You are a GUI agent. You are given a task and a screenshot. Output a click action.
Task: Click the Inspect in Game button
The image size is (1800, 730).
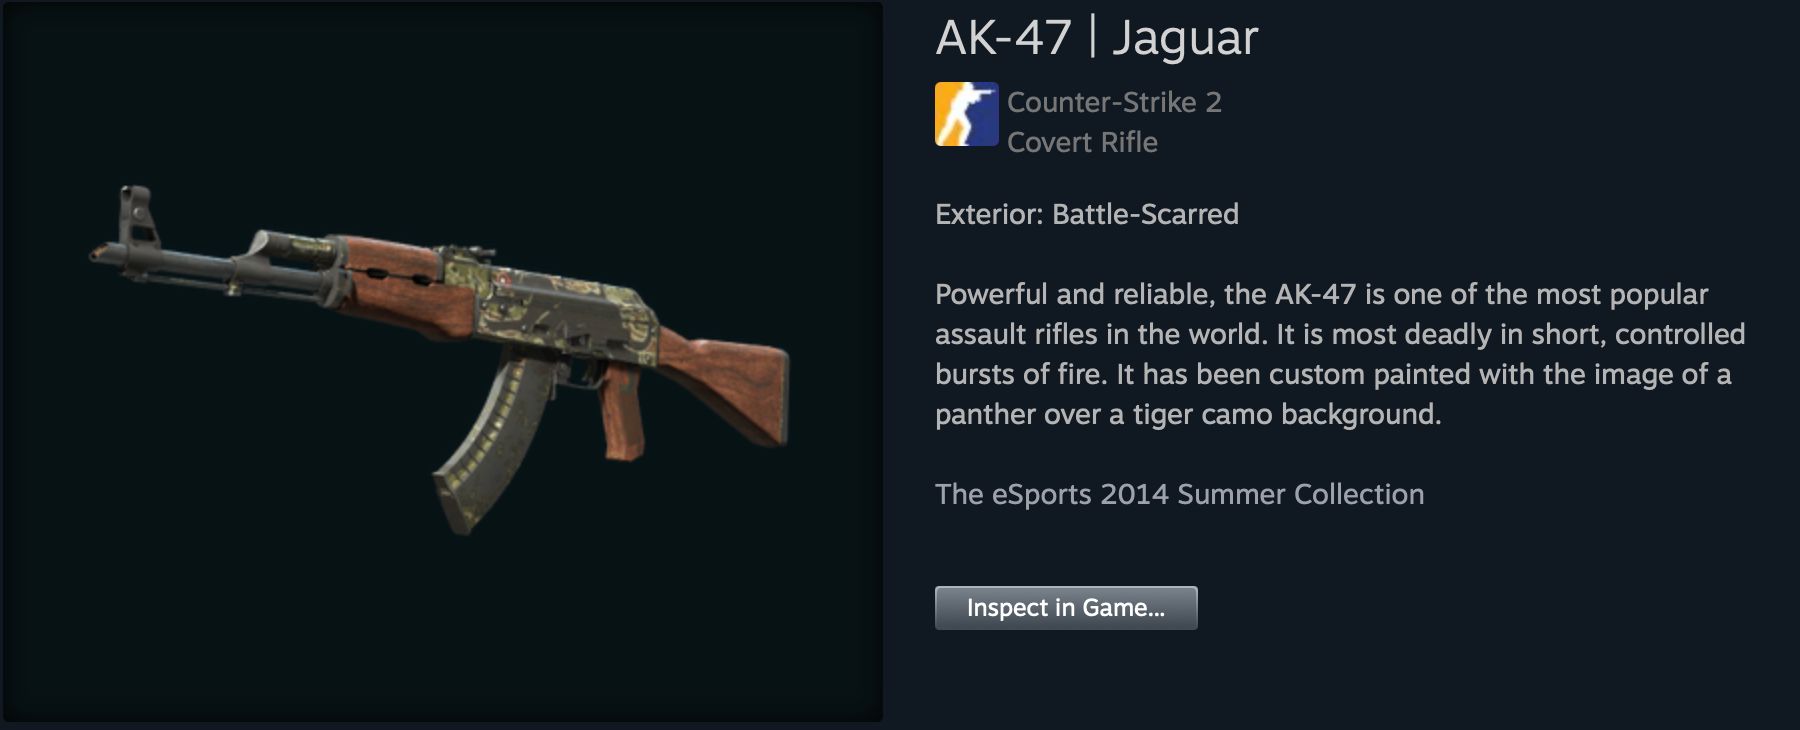tap(1066, 608)
